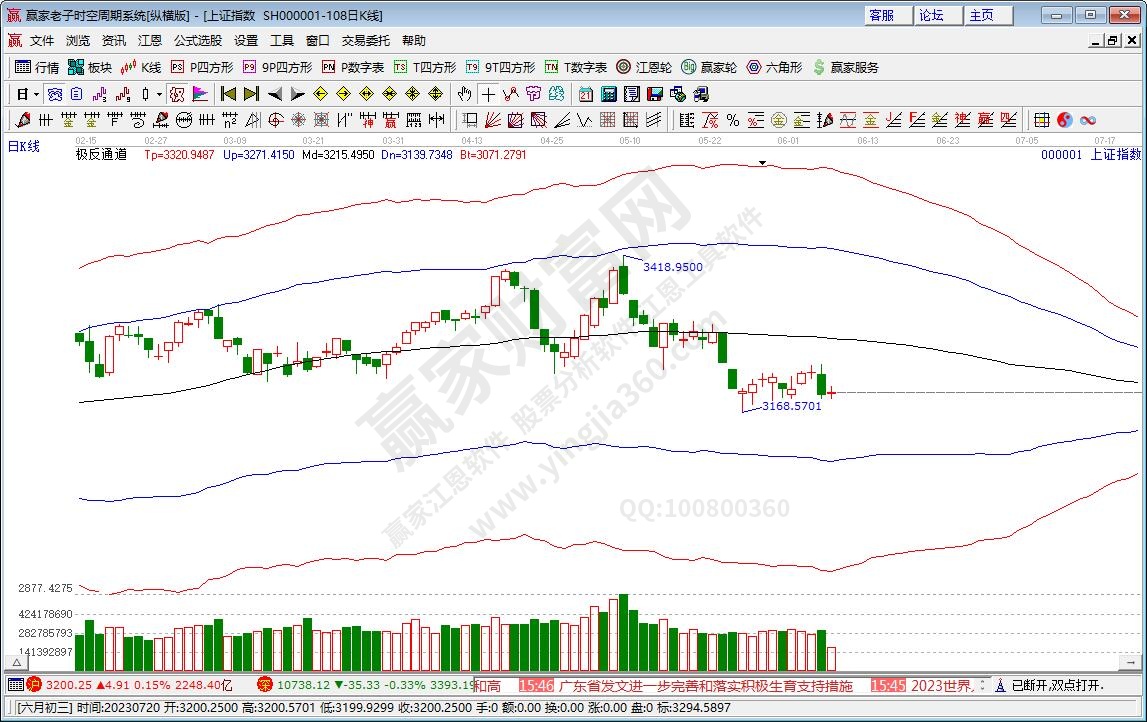Click the yin-yang Taiji icon
The width and height of the screenshot is (1147, 722).
click(1064, 120)
